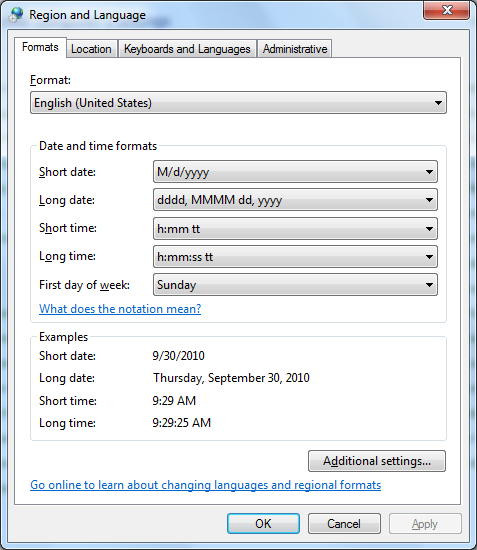Viewport: 477px width, 550px height.
Task: Open the Administrative tab
Action: (x=295, y=49)
